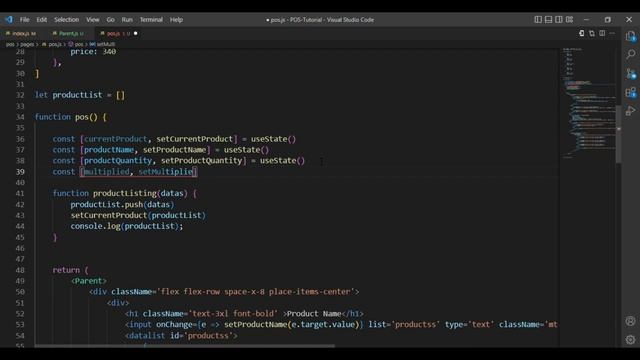Click 'productList' in the let declaration
This screenshot has width=640, height=360.
click(77, 95)
